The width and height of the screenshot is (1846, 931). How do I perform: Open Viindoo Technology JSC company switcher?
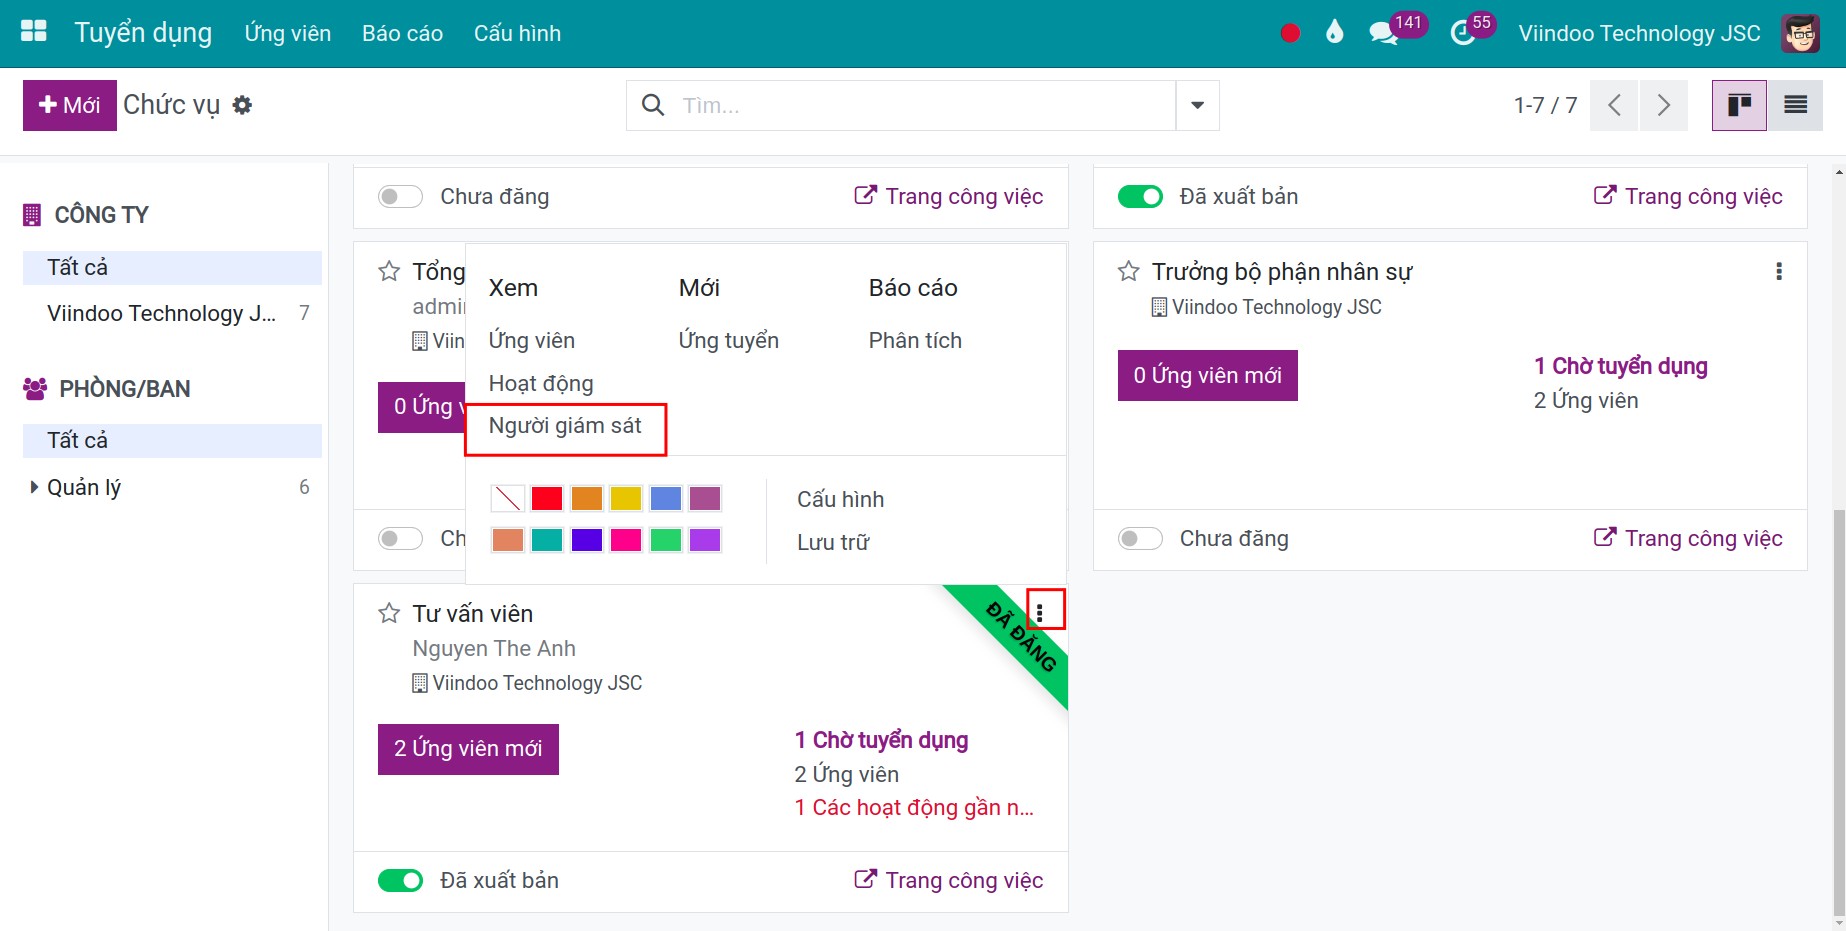pyautogui.click(x=1639, y=33)
